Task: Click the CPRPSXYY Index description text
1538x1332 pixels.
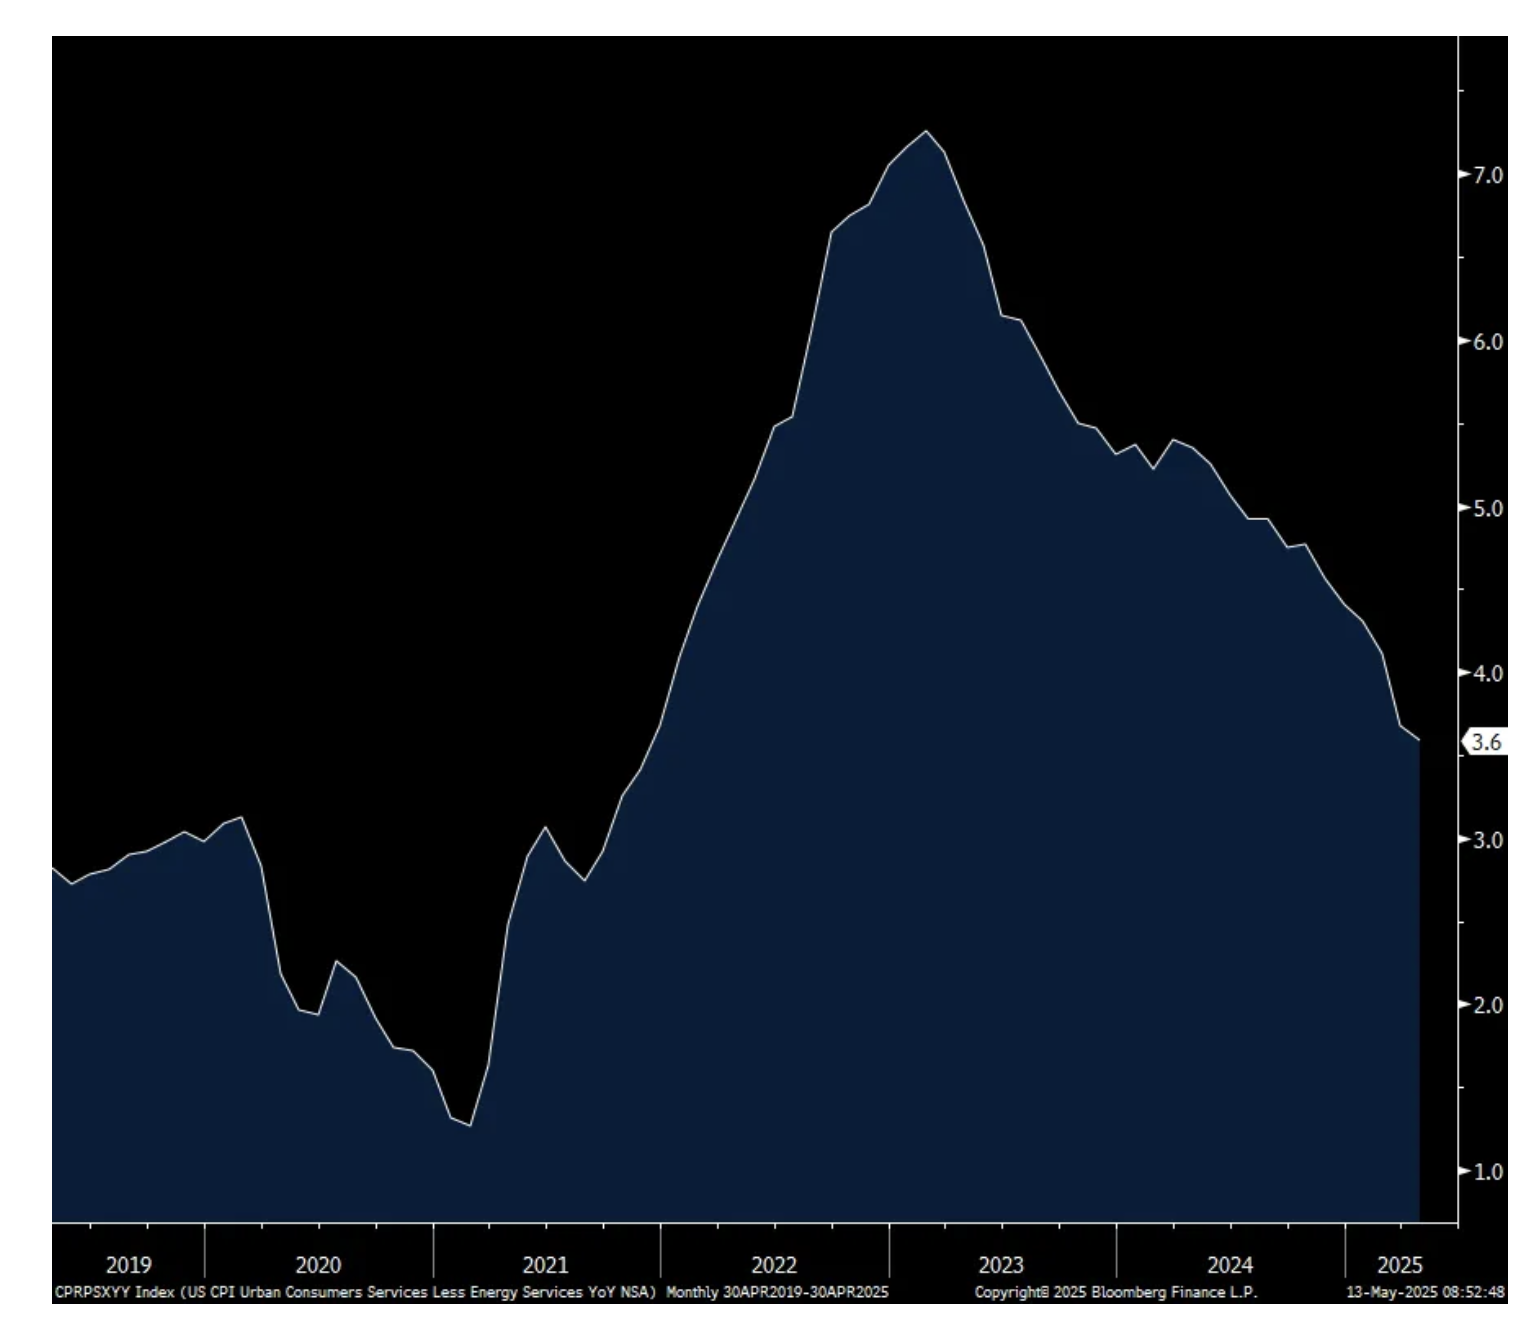Action: [x=354, y=1292]
